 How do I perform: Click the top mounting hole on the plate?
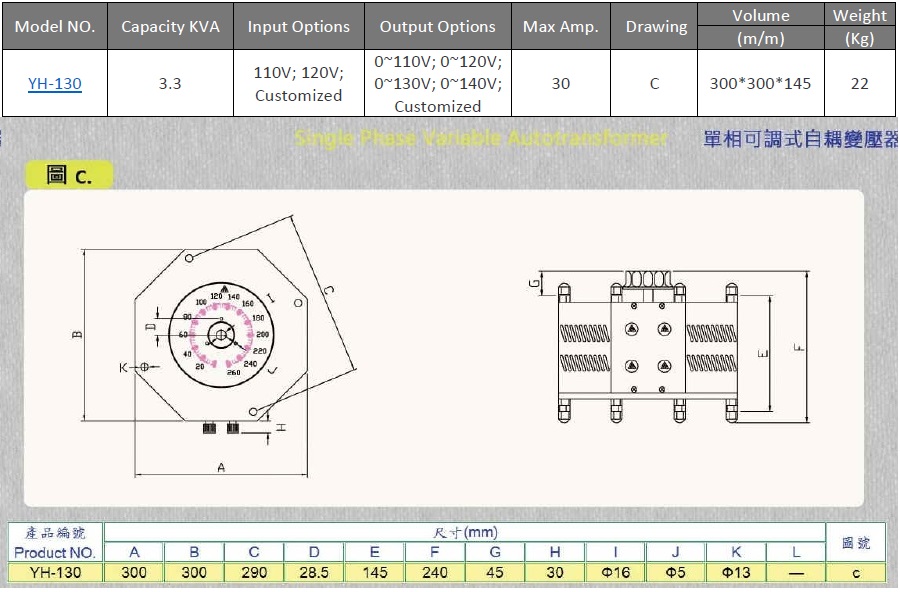click(x=189, y=257)
